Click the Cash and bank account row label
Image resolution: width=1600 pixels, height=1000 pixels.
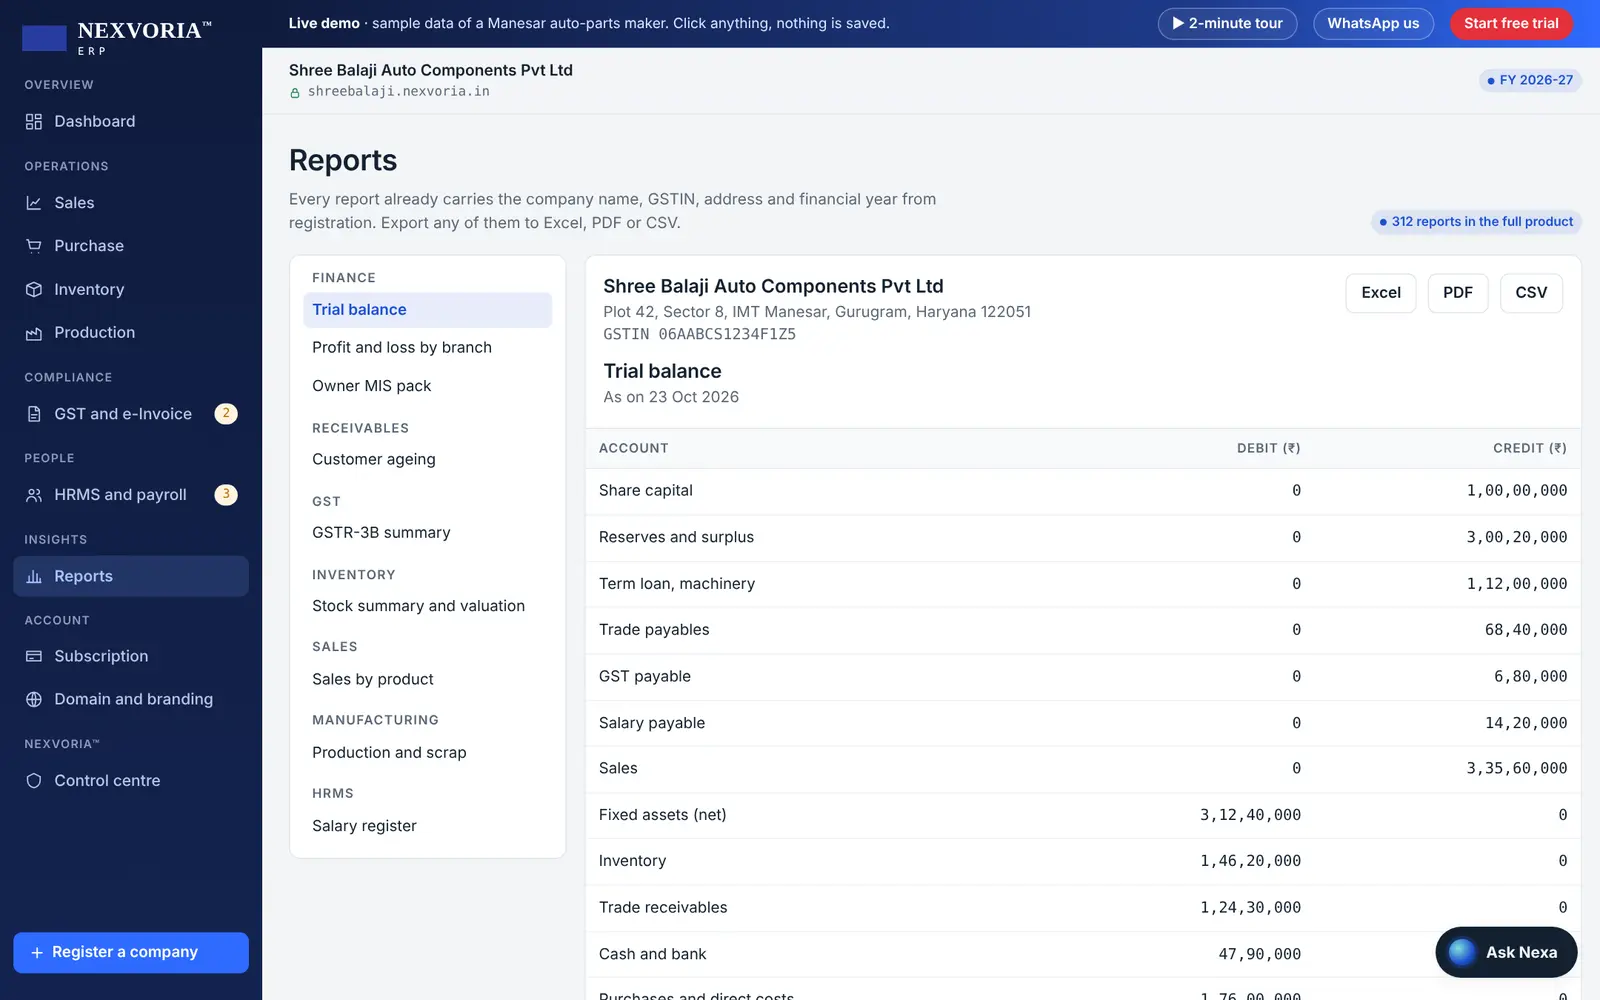pyautogui.click(x=653, y=955)
